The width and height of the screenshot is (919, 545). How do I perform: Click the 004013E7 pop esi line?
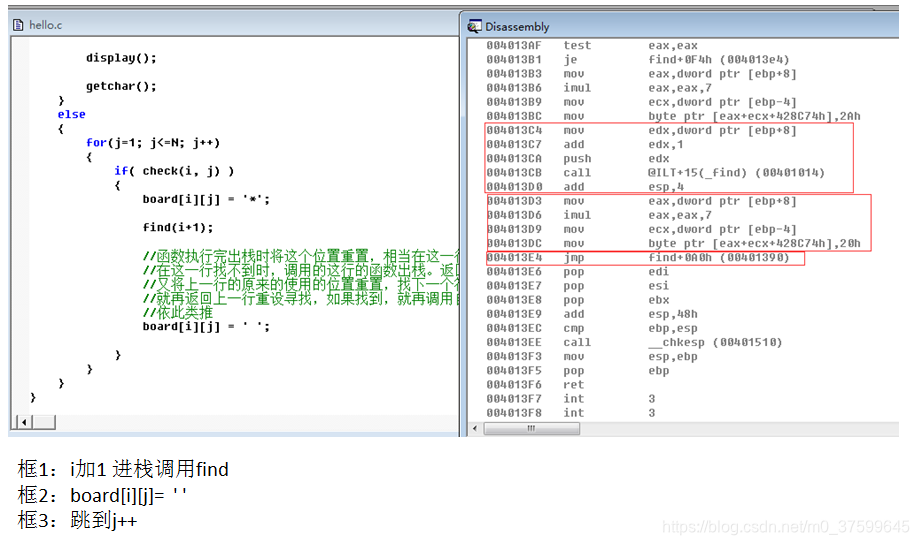click(x=578, y=286)
